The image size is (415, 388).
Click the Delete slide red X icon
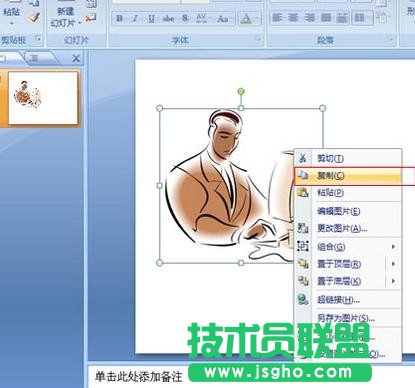[90, 18]
